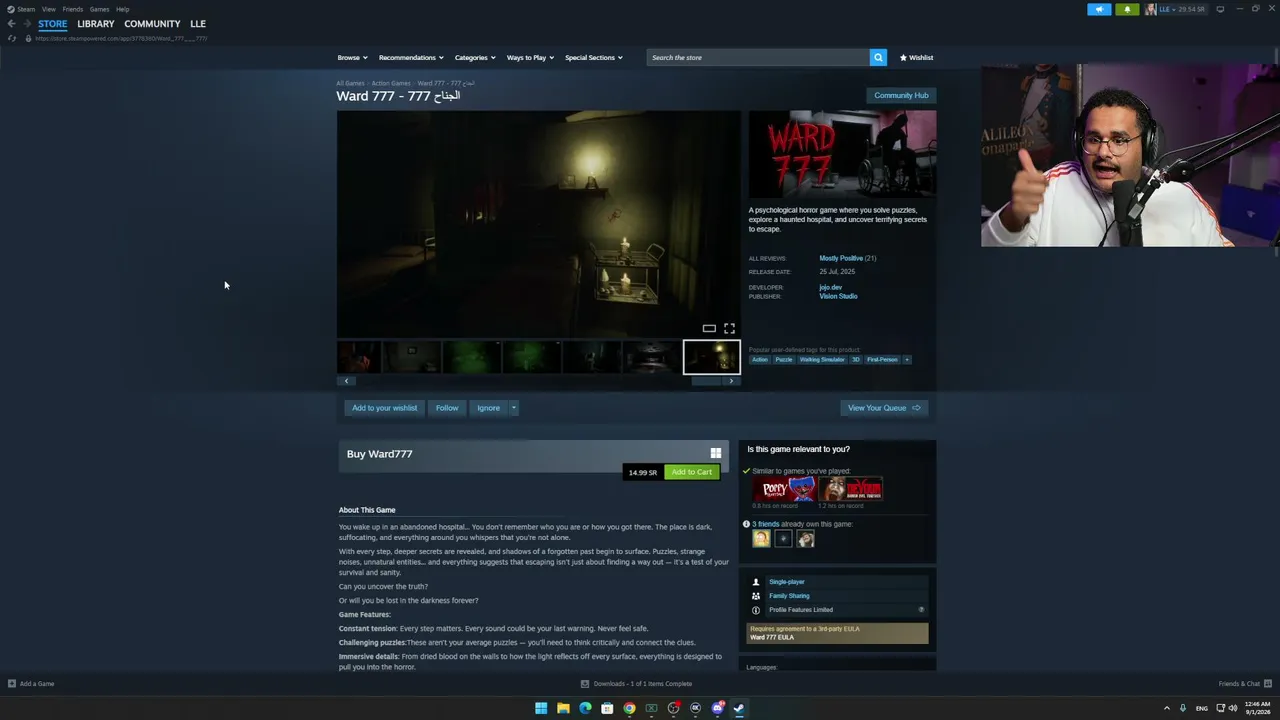Switch to the COMMUNITY tab
Image resolution: width=1280 pixels, height=720 pixels.
pos(152,24)
